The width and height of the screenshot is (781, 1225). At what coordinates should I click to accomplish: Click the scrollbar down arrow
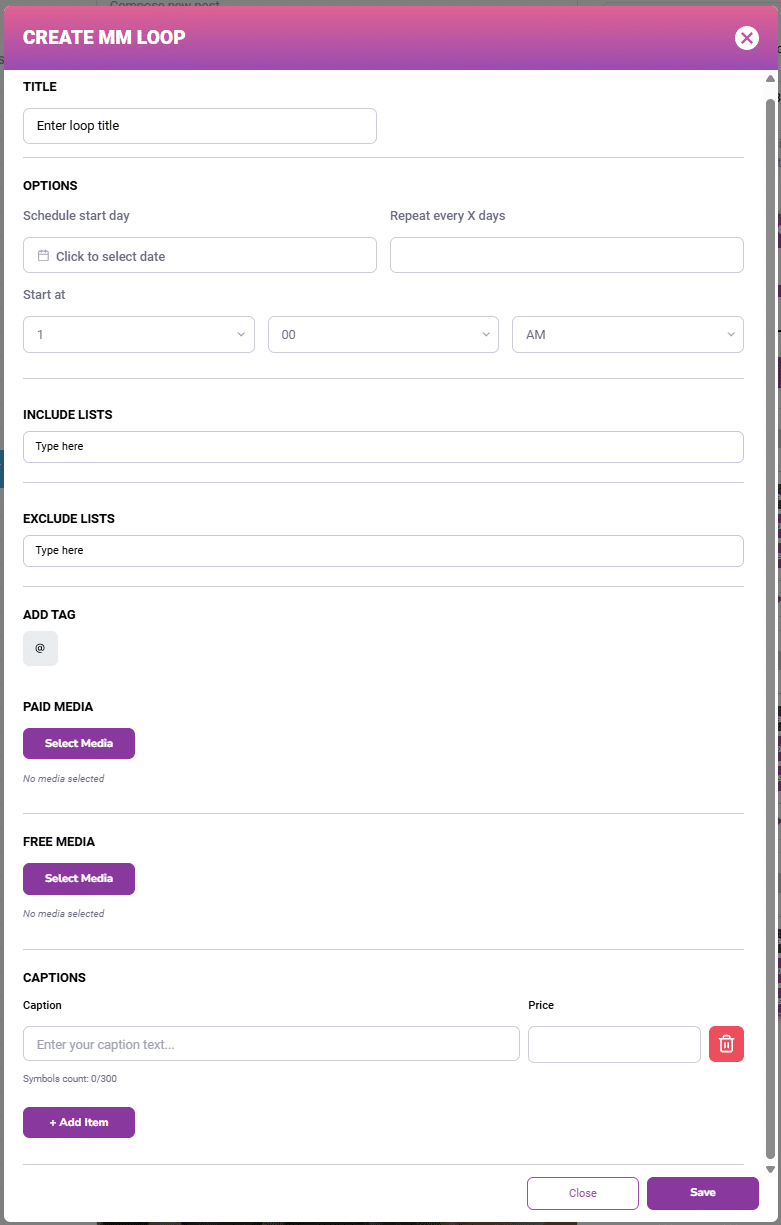click(x=770, y=1168)
